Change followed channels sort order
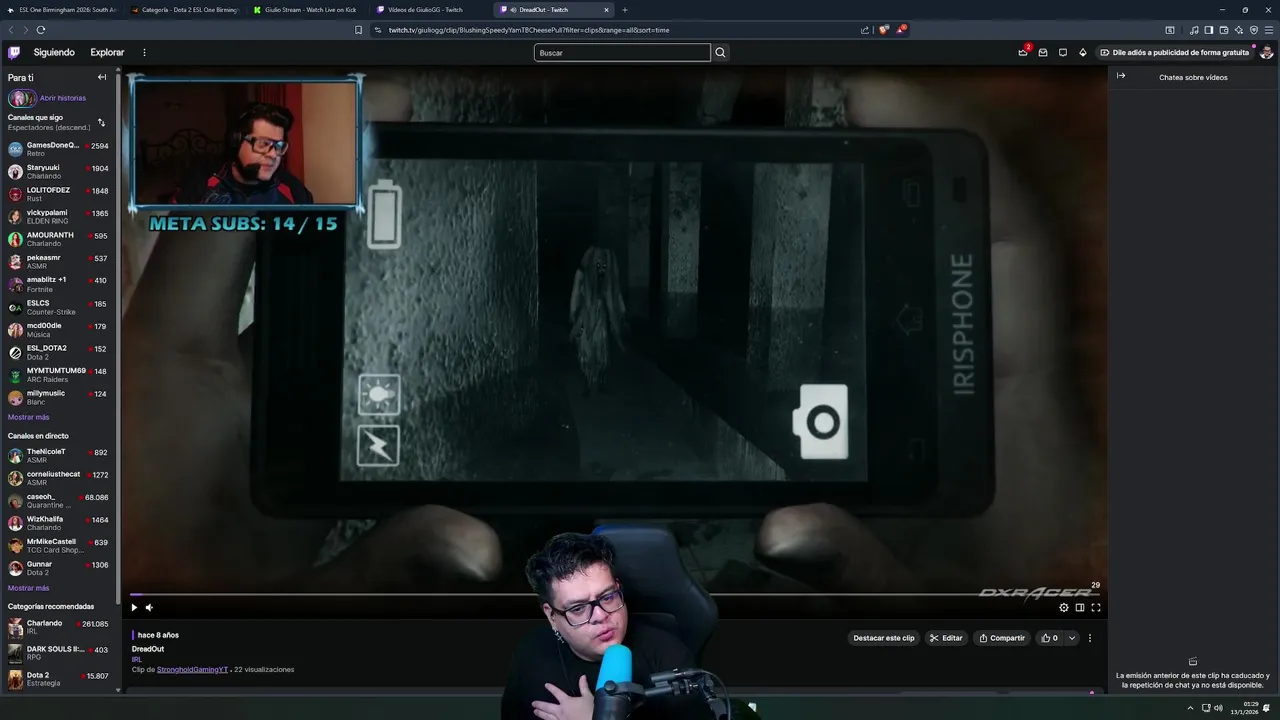Viewport: 1280px width, 720px height. pyautogui.click(x=101, y=122)
